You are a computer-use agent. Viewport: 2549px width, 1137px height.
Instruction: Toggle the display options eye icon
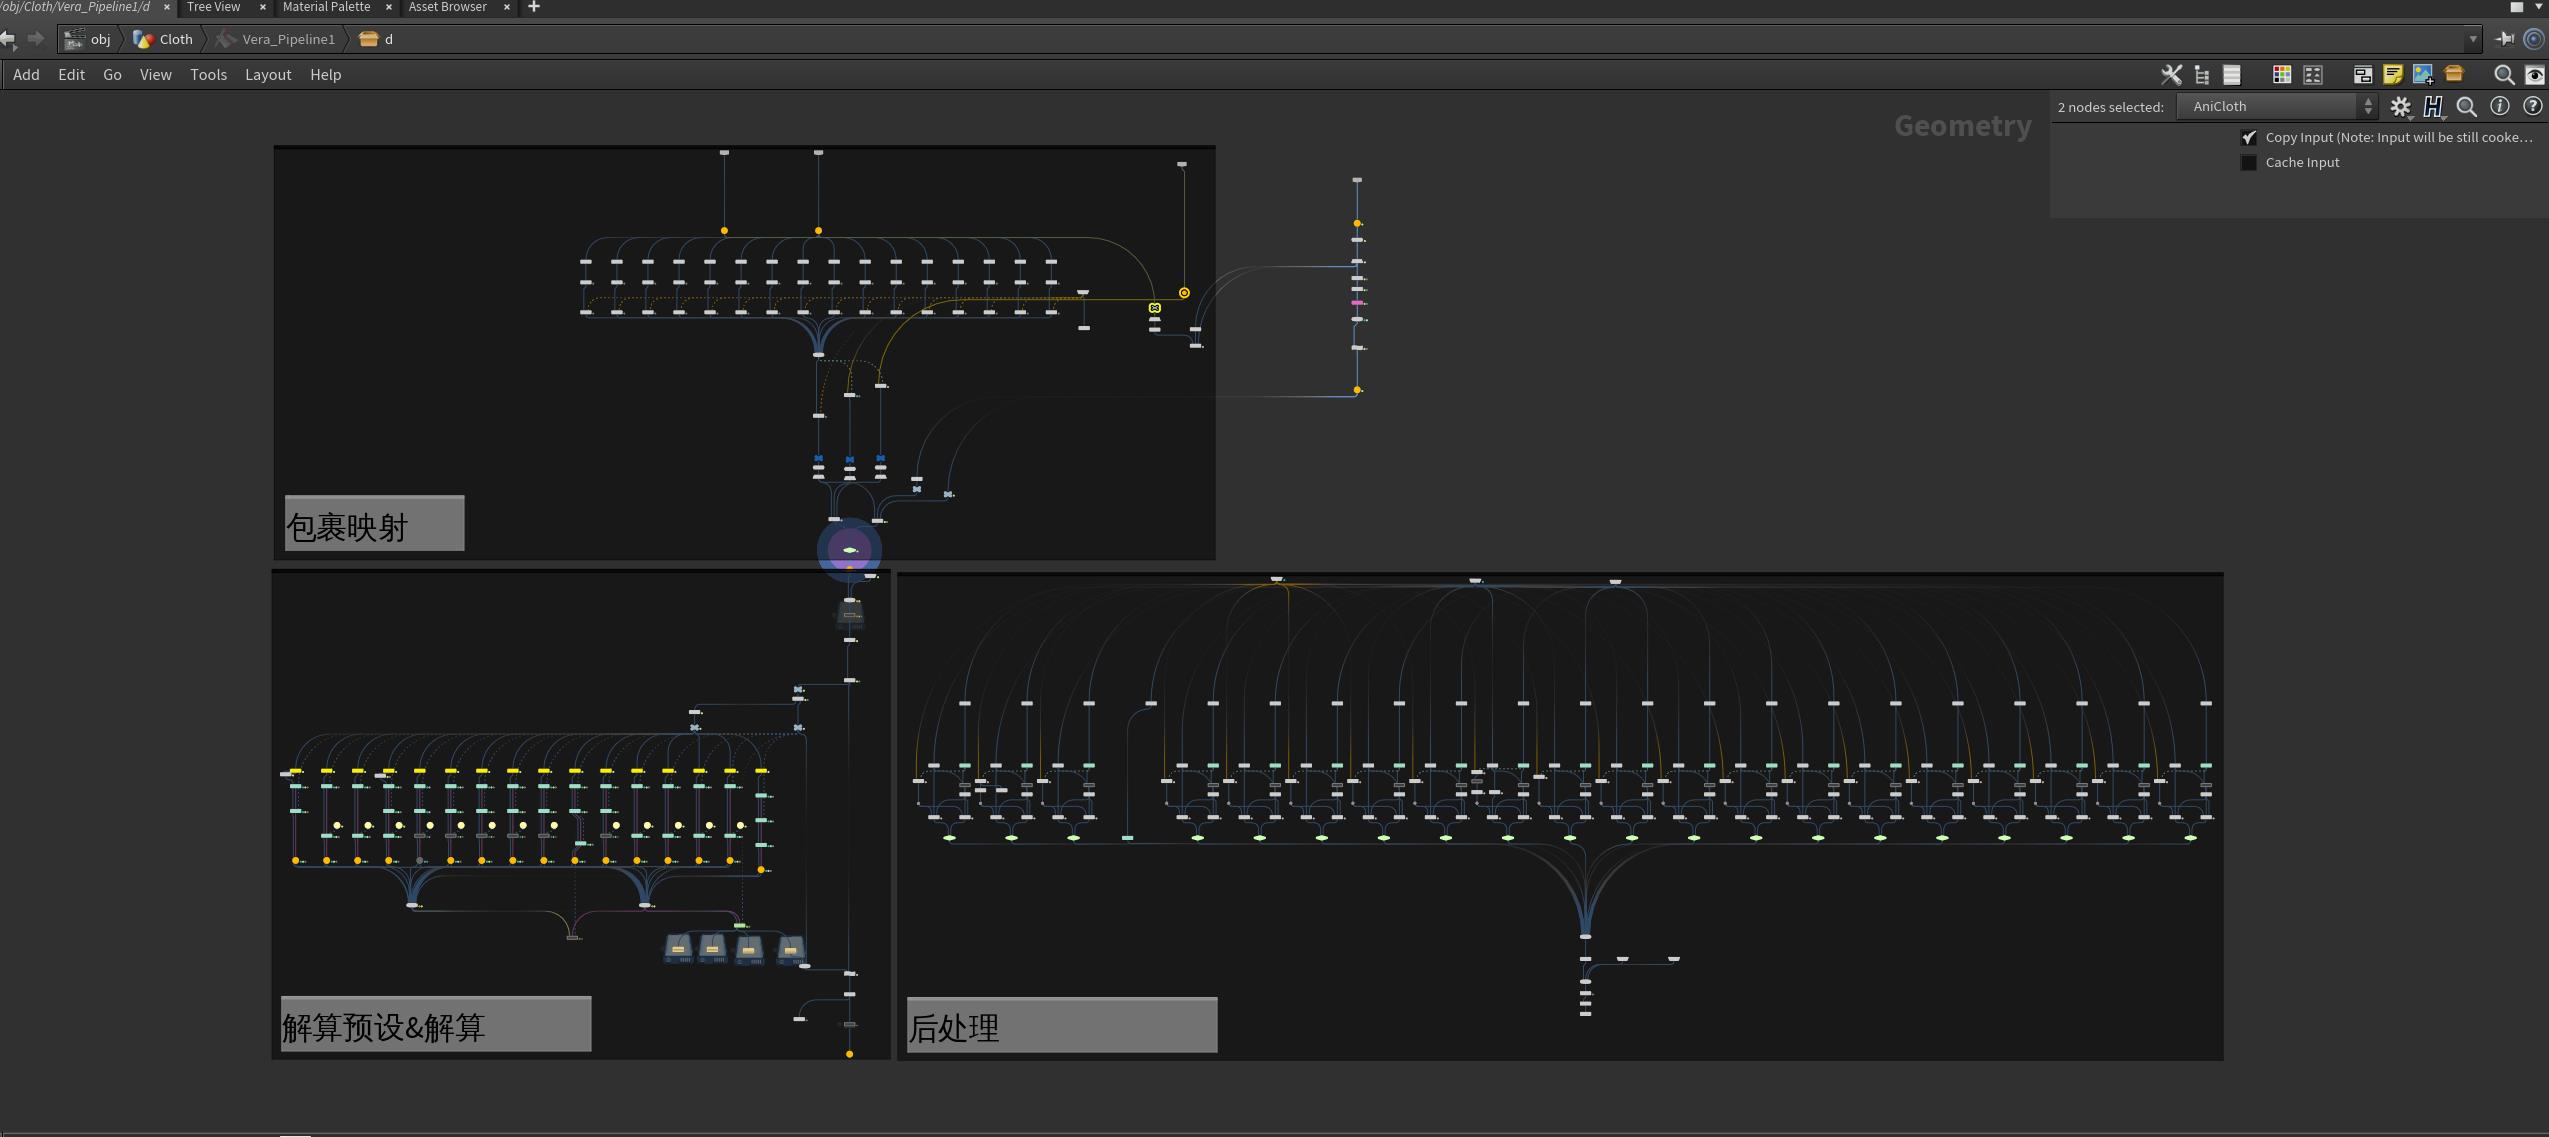[2534, 75]
